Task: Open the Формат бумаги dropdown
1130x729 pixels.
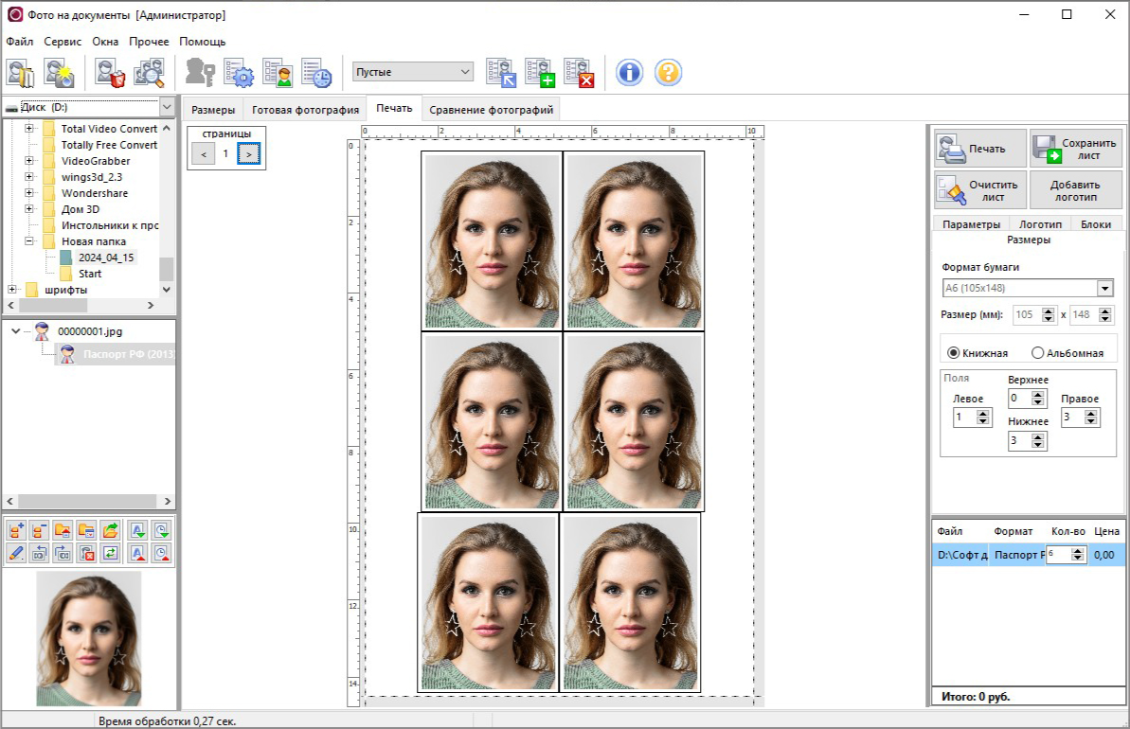Action: point(1104,288)
